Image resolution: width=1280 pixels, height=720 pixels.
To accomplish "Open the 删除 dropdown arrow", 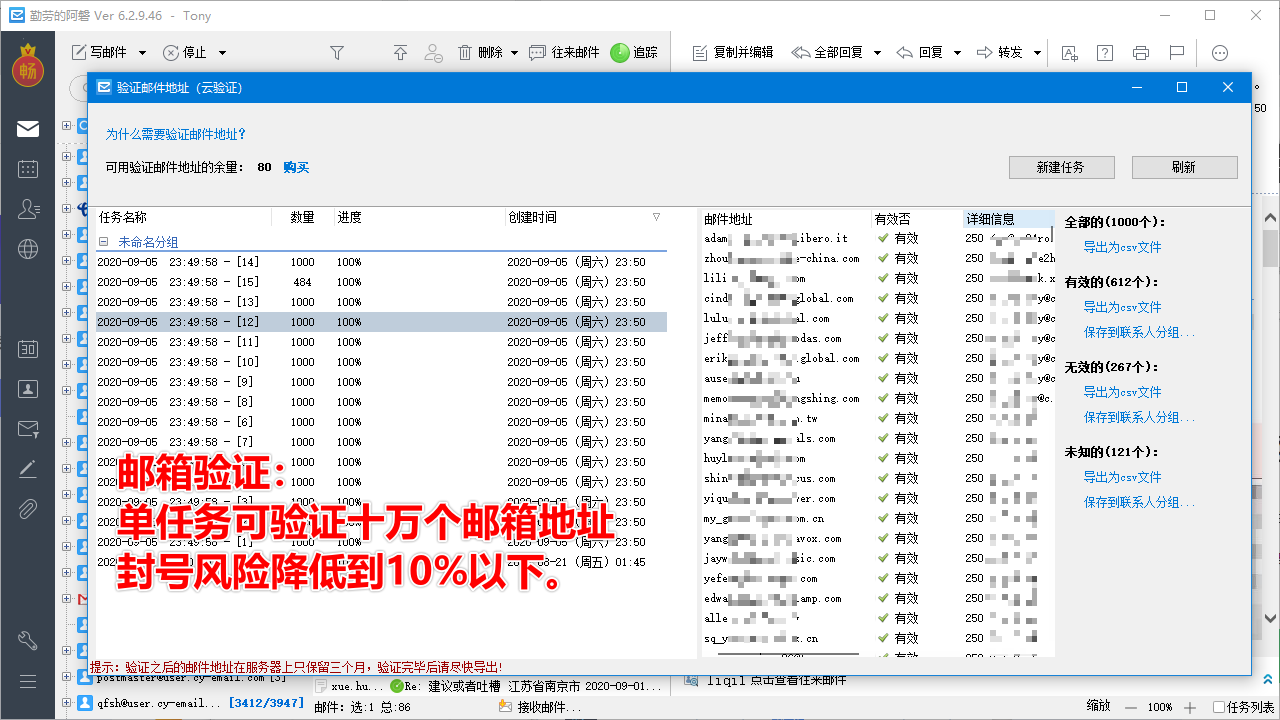I will pos(512,53).
